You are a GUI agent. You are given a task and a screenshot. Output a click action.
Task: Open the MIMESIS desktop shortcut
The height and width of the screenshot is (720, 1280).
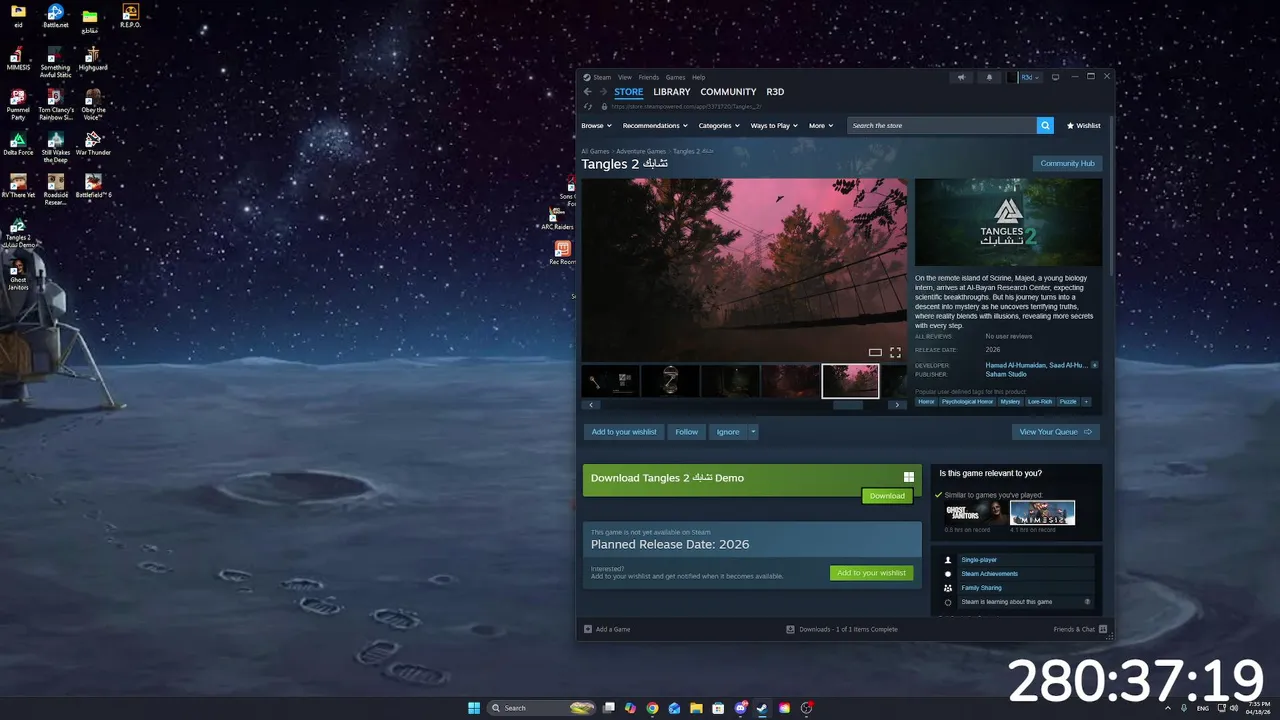18,59
